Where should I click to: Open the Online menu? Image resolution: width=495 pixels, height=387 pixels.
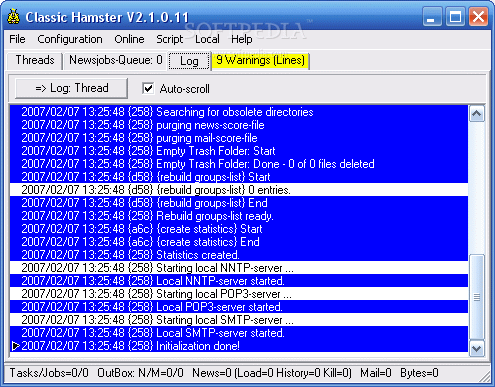point(129,39)
